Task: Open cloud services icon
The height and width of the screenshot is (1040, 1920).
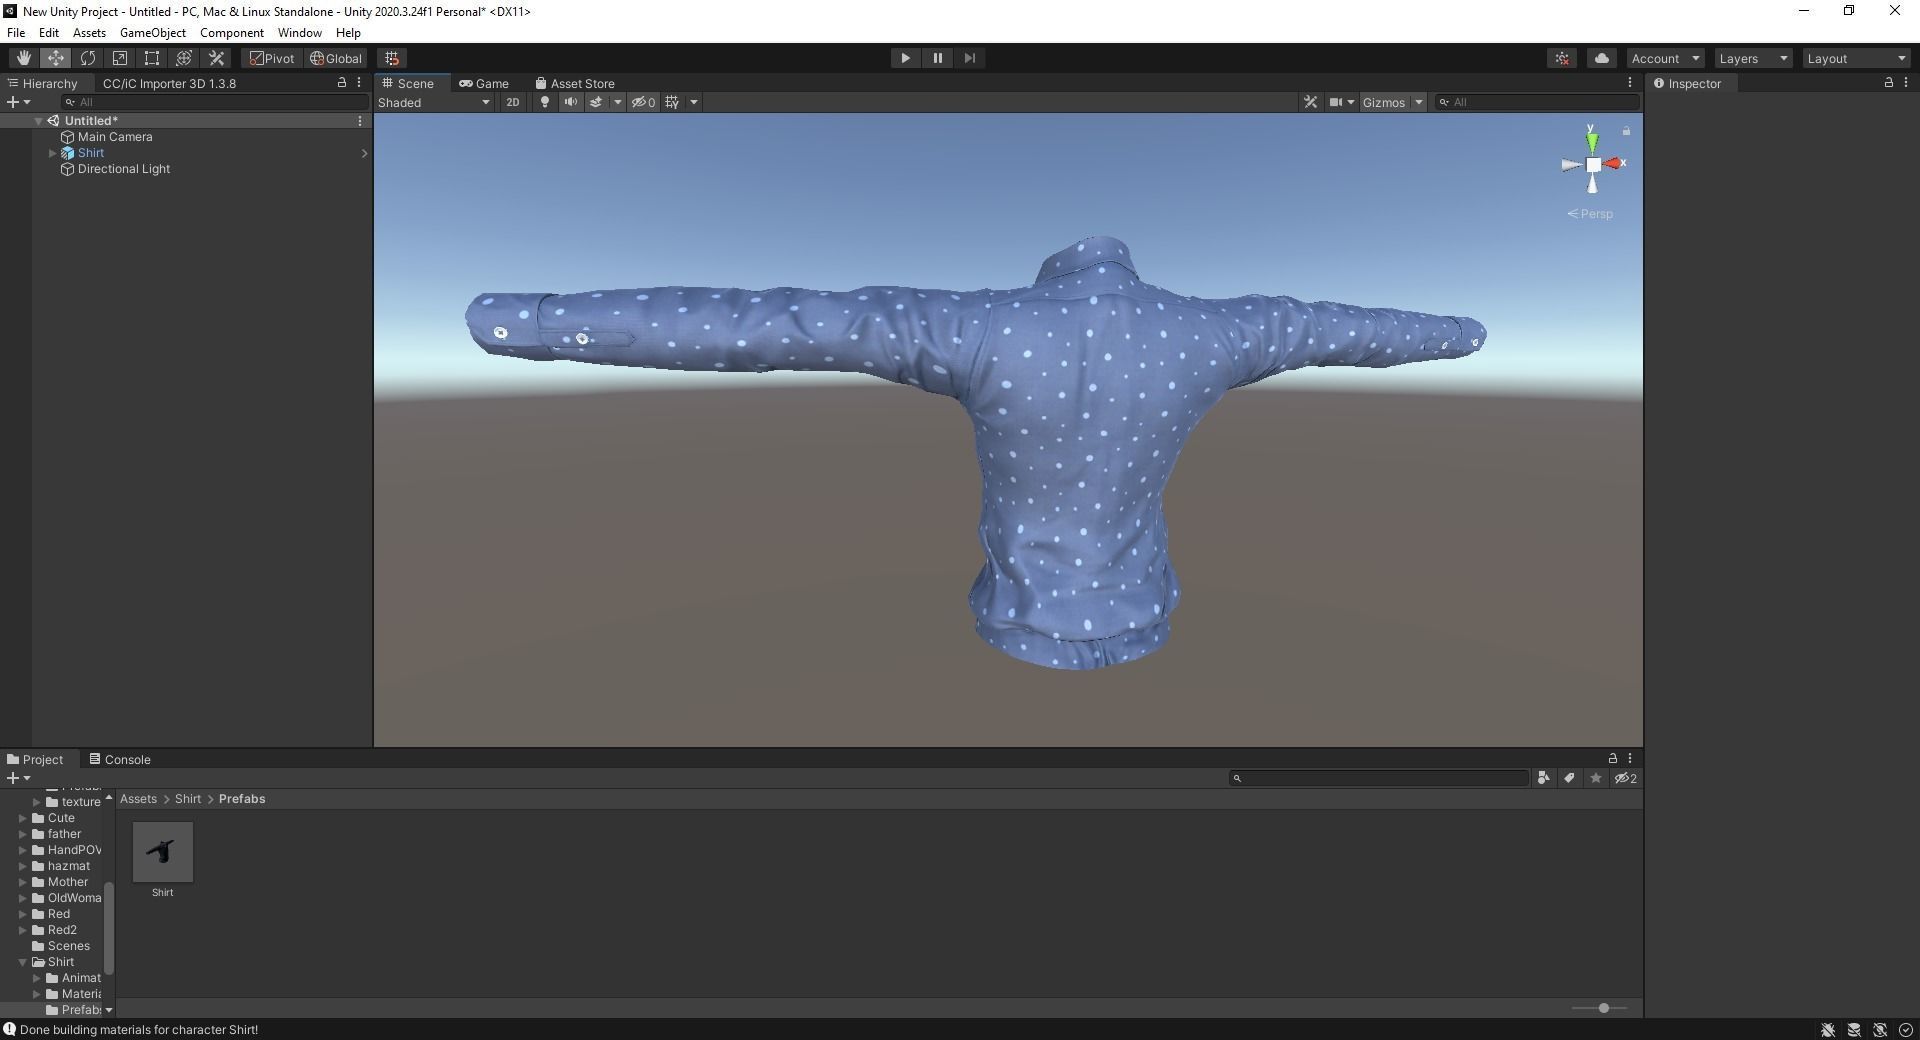Action: (1601, 58)
